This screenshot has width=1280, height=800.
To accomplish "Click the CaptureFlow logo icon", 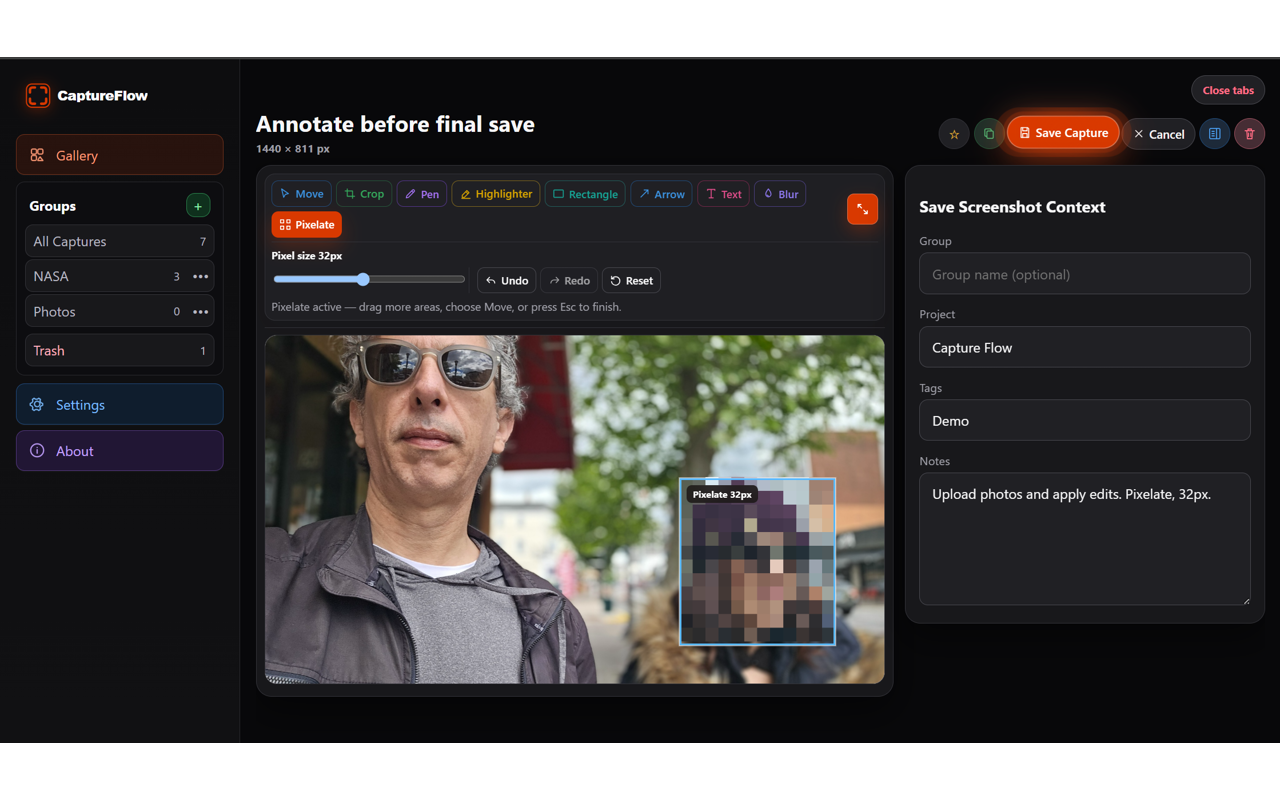I will click(38, 95).
